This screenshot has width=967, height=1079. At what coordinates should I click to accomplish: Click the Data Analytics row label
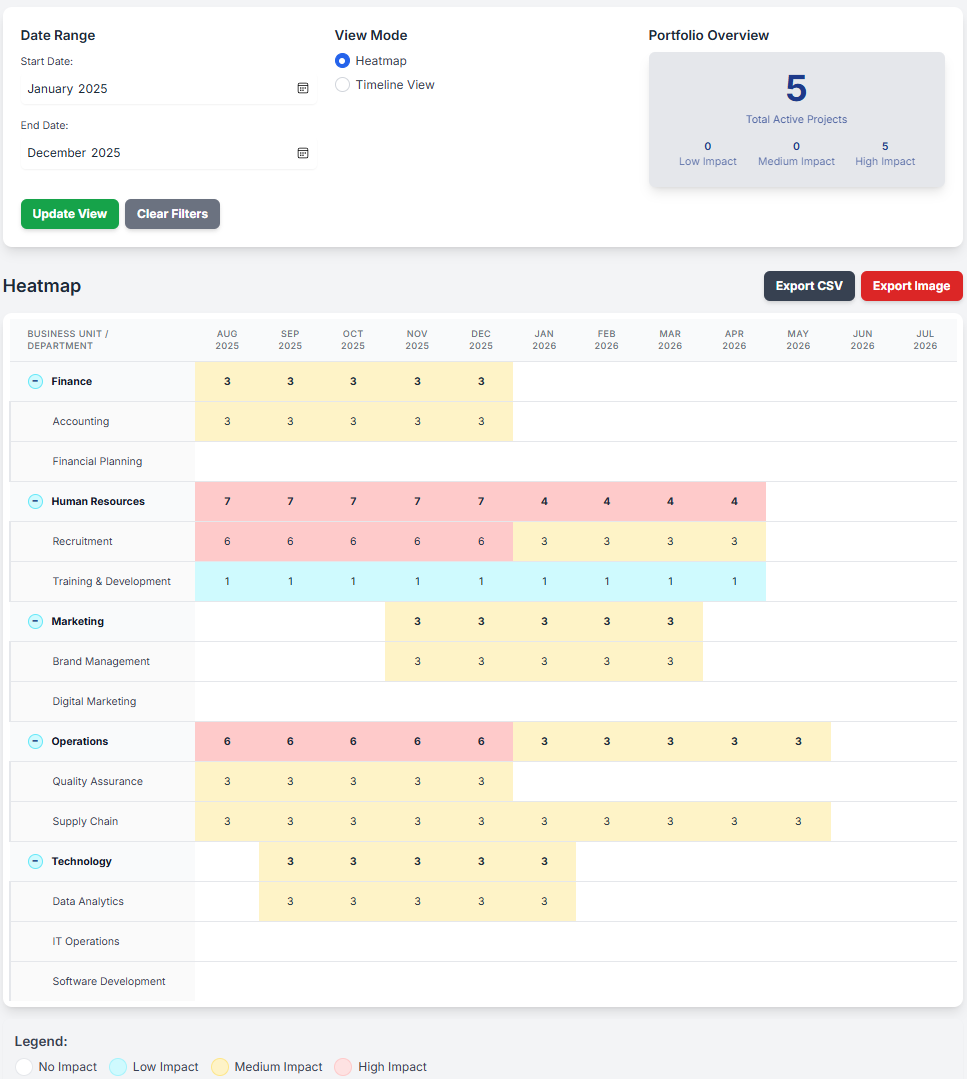(x=88, y=901)
